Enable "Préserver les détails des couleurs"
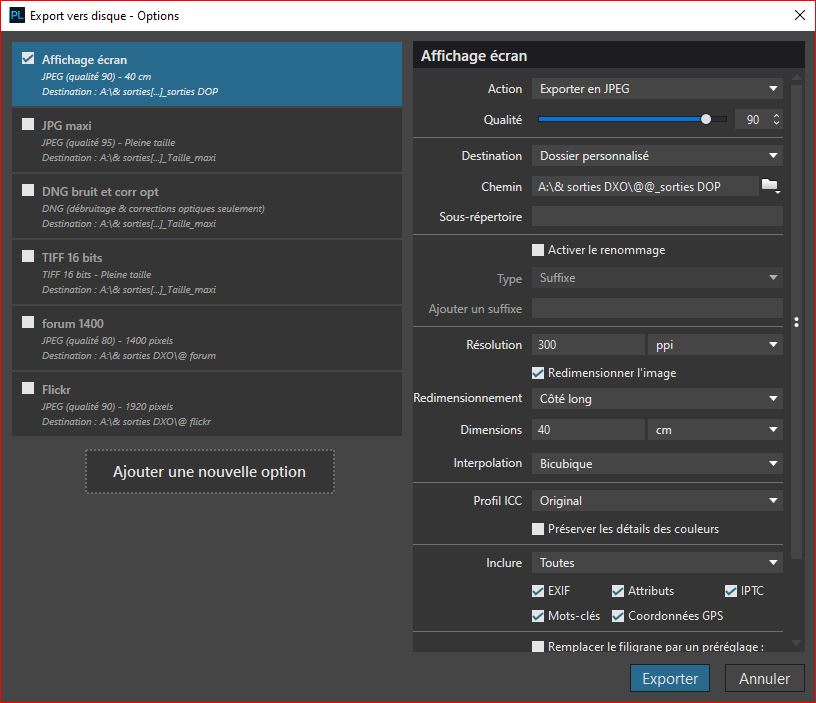The image size is (816, 703). click(537, 528)
